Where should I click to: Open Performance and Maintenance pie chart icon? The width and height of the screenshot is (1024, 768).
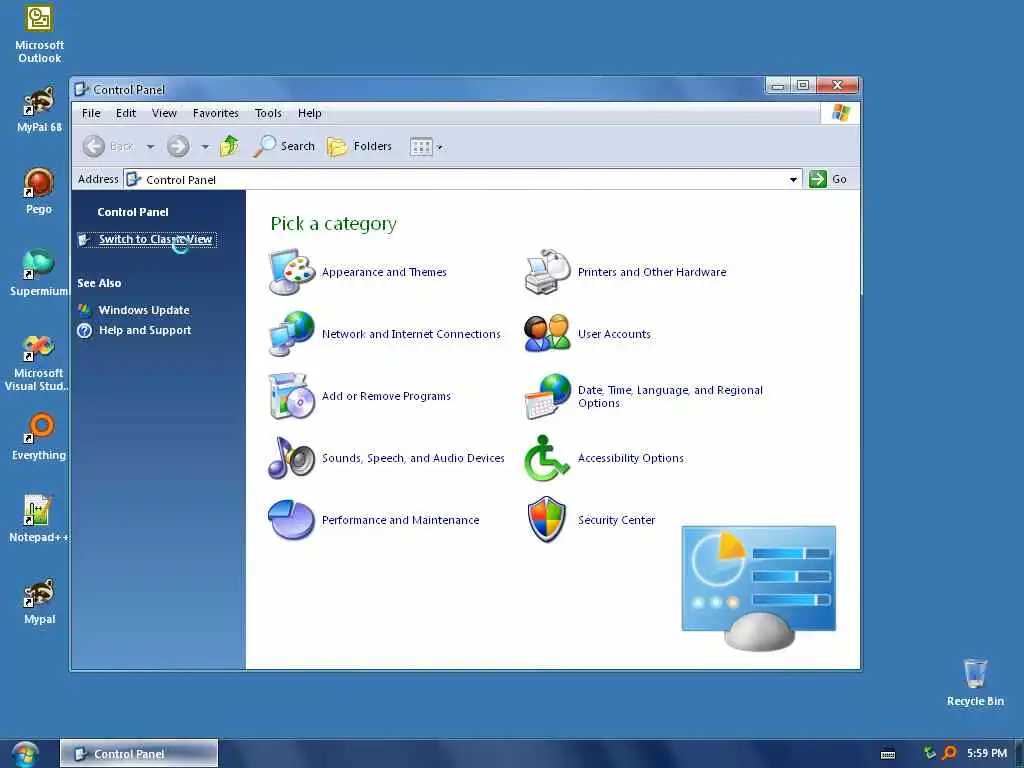coord(291,520)
